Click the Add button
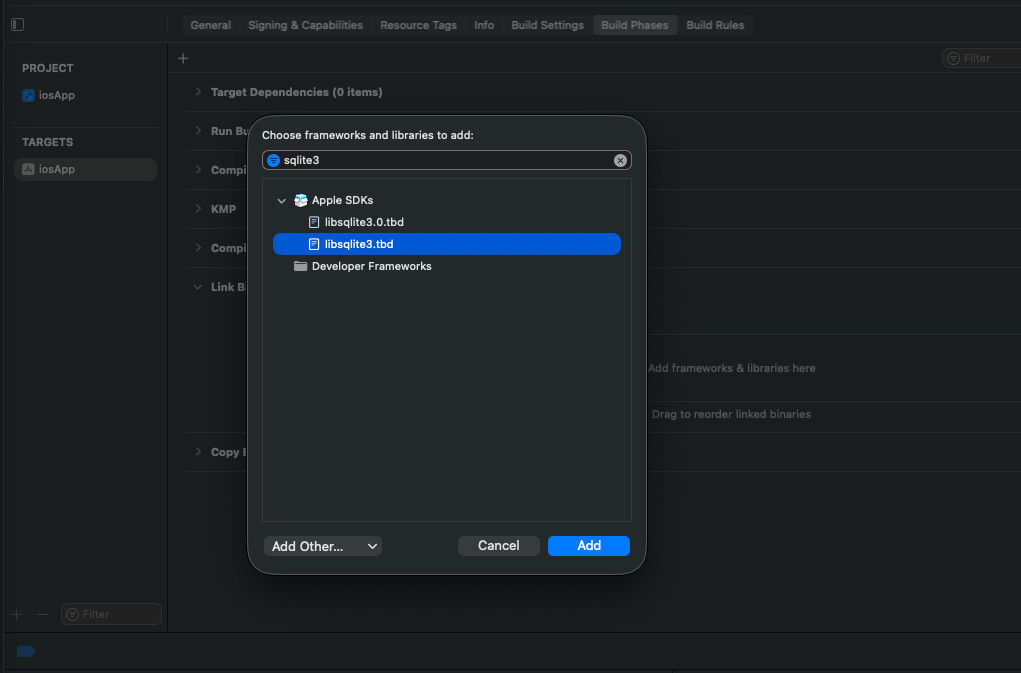Screen dimensions: 1021x673 click(589, 546)
